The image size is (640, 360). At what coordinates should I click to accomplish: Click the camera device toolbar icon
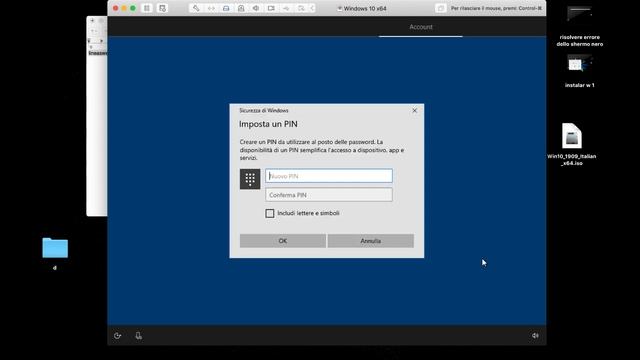[271, 8]
